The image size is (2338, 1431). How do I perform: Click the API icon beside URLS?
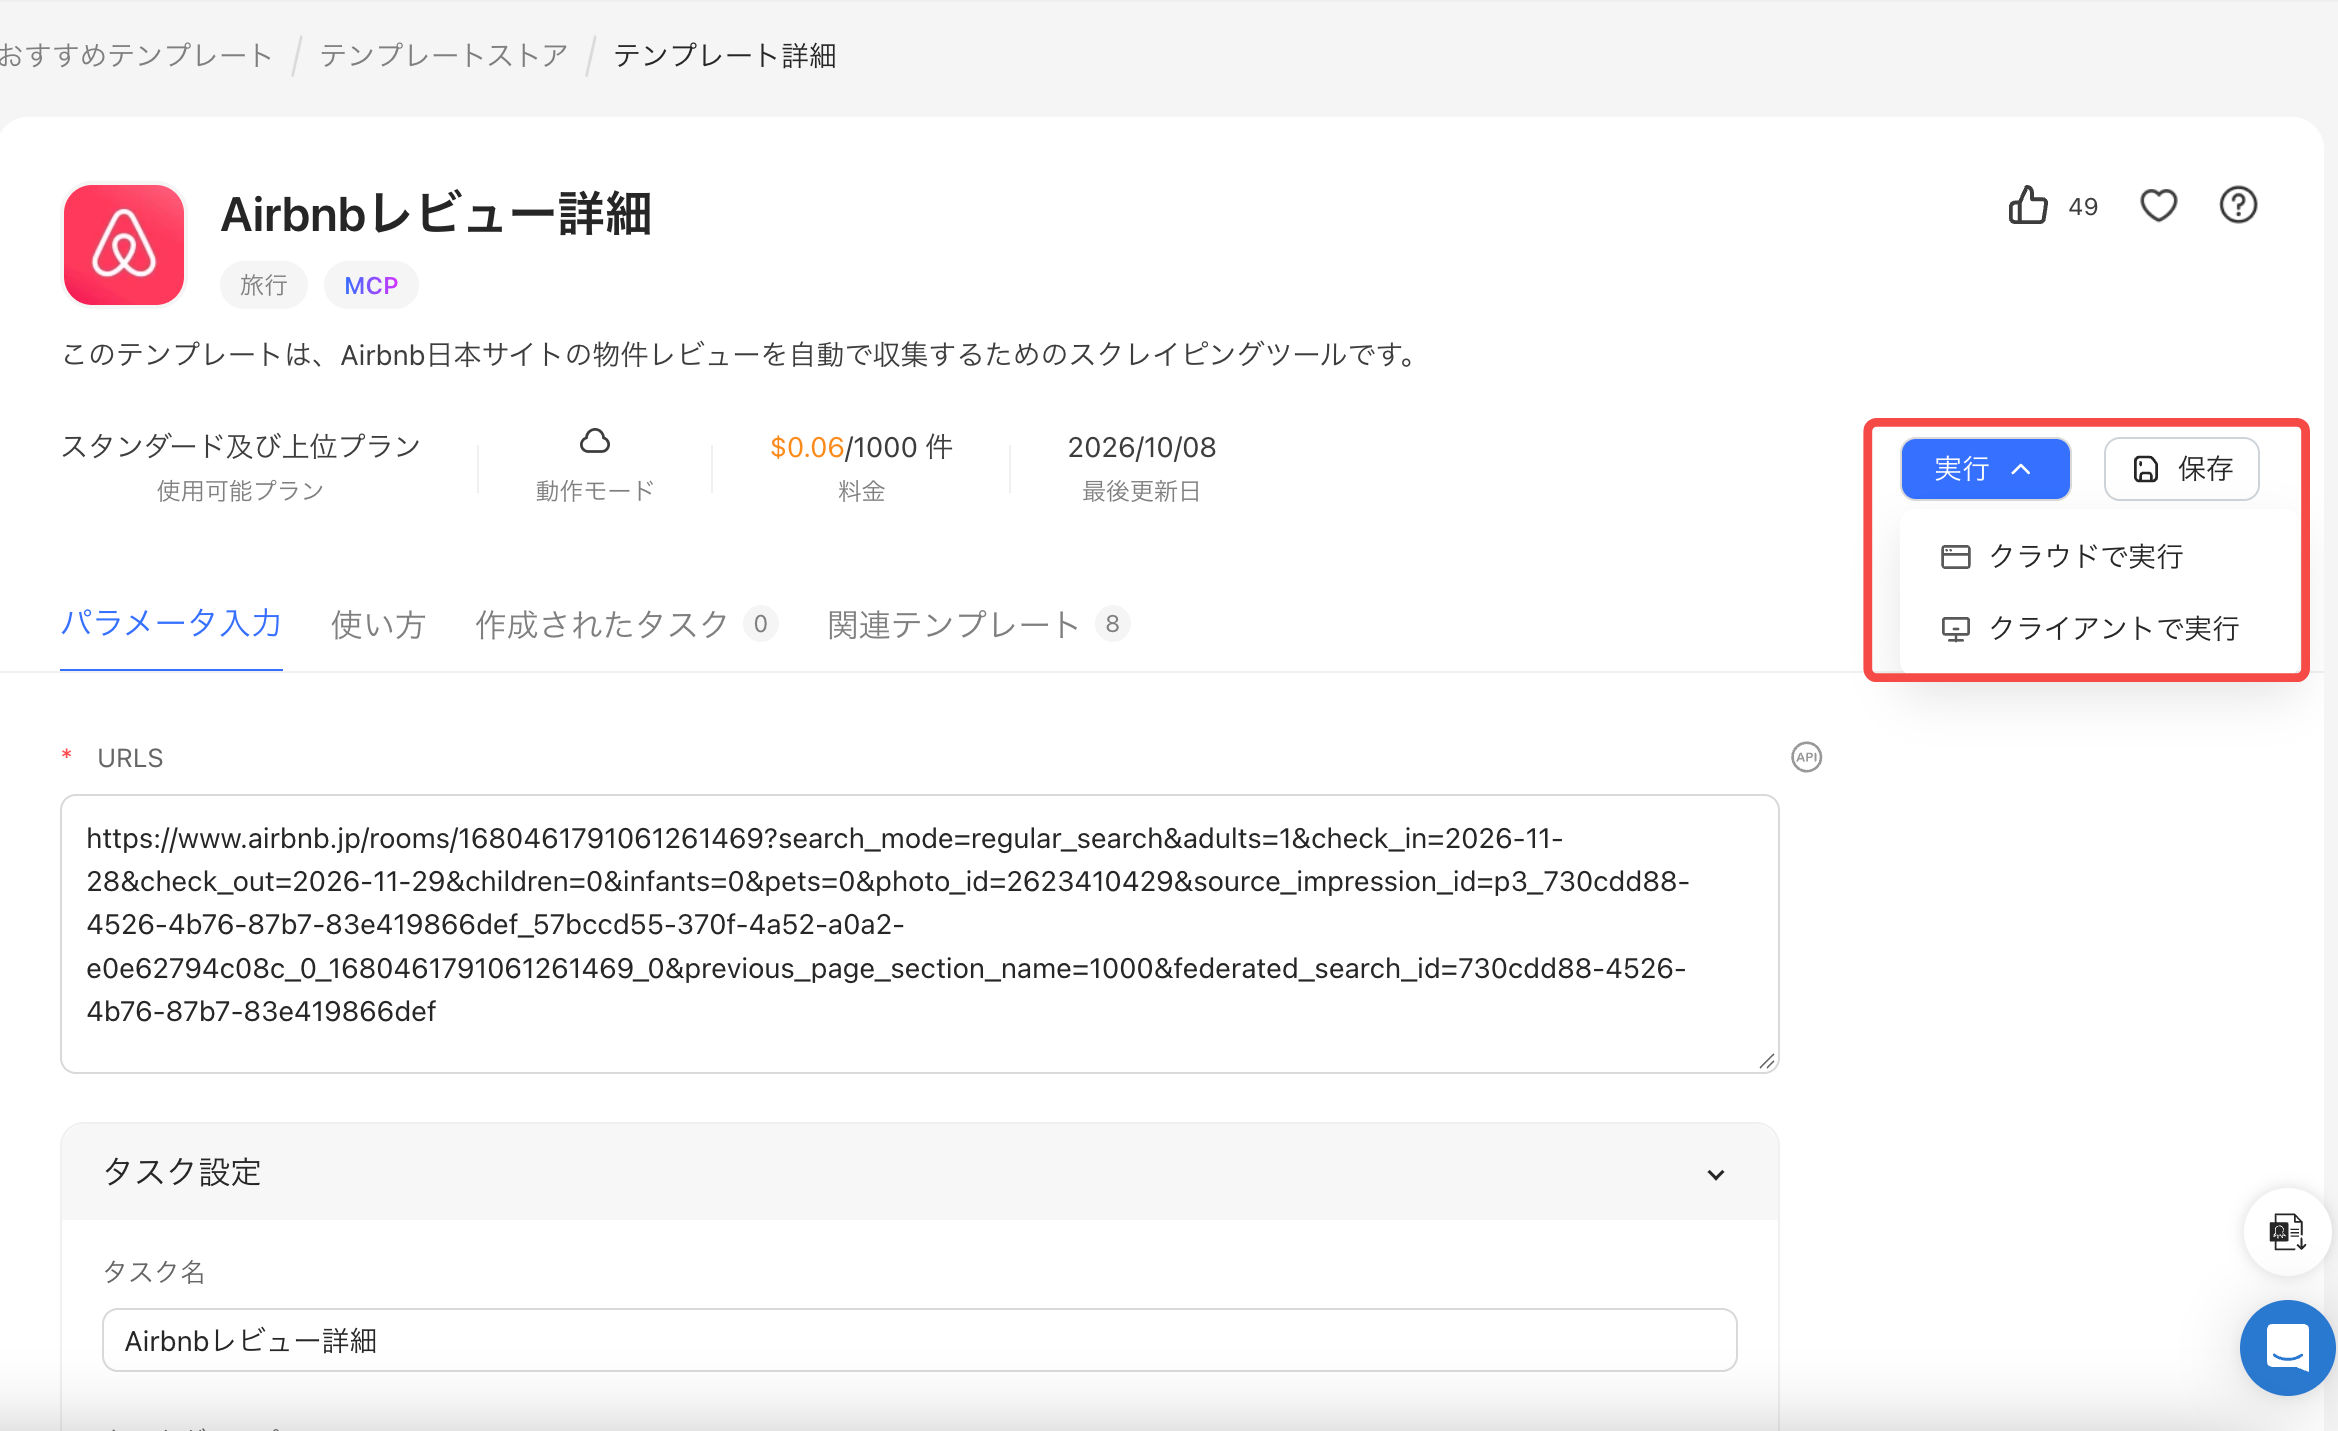[1806, 757]
